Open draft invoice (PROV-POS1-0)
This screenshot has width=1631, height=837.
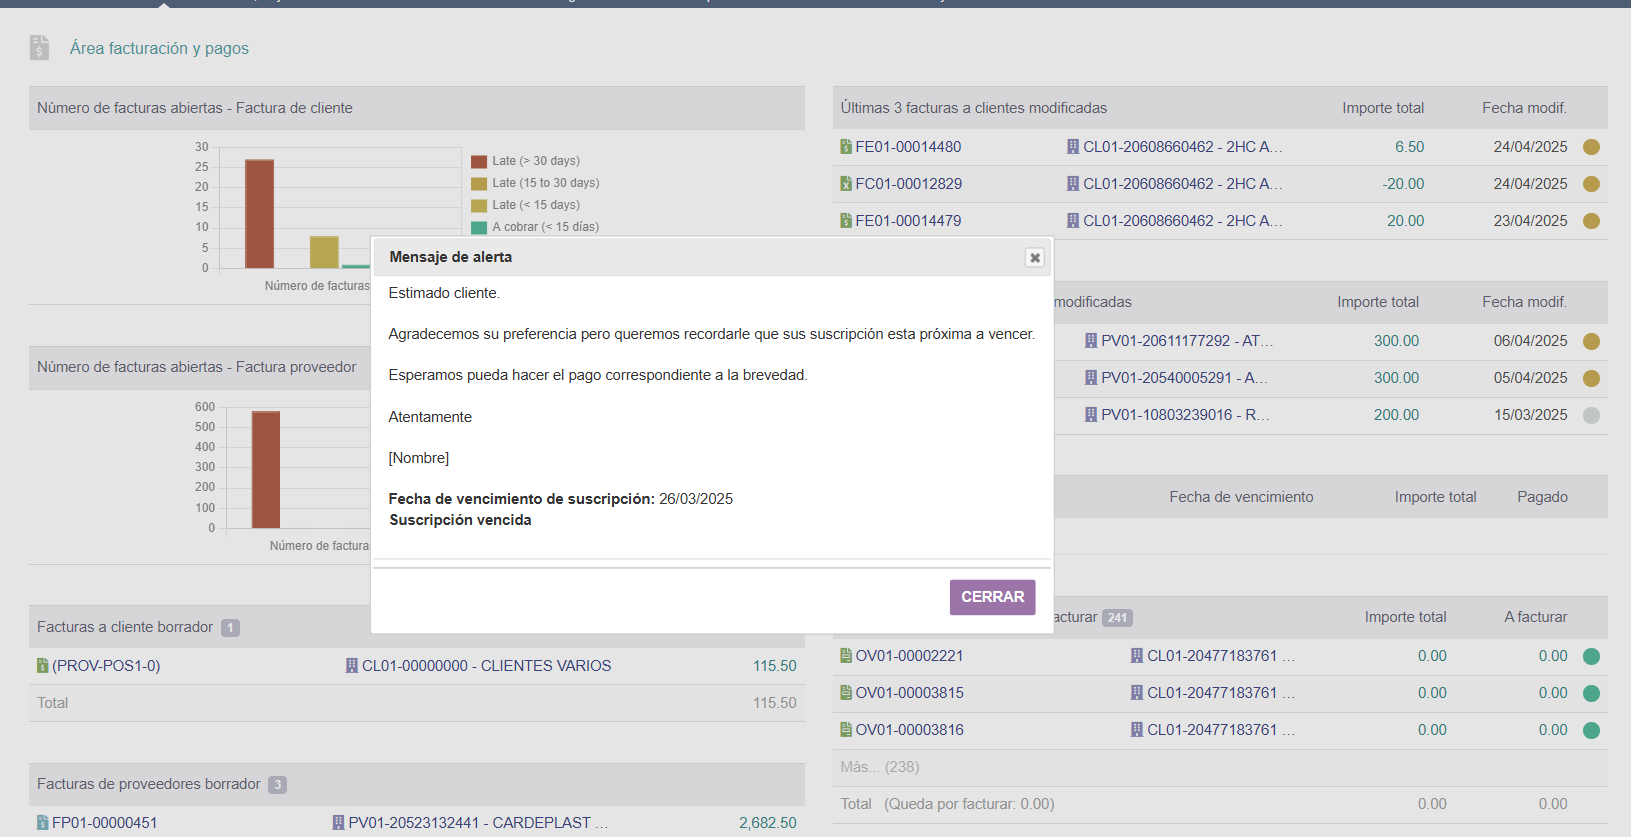106,666
